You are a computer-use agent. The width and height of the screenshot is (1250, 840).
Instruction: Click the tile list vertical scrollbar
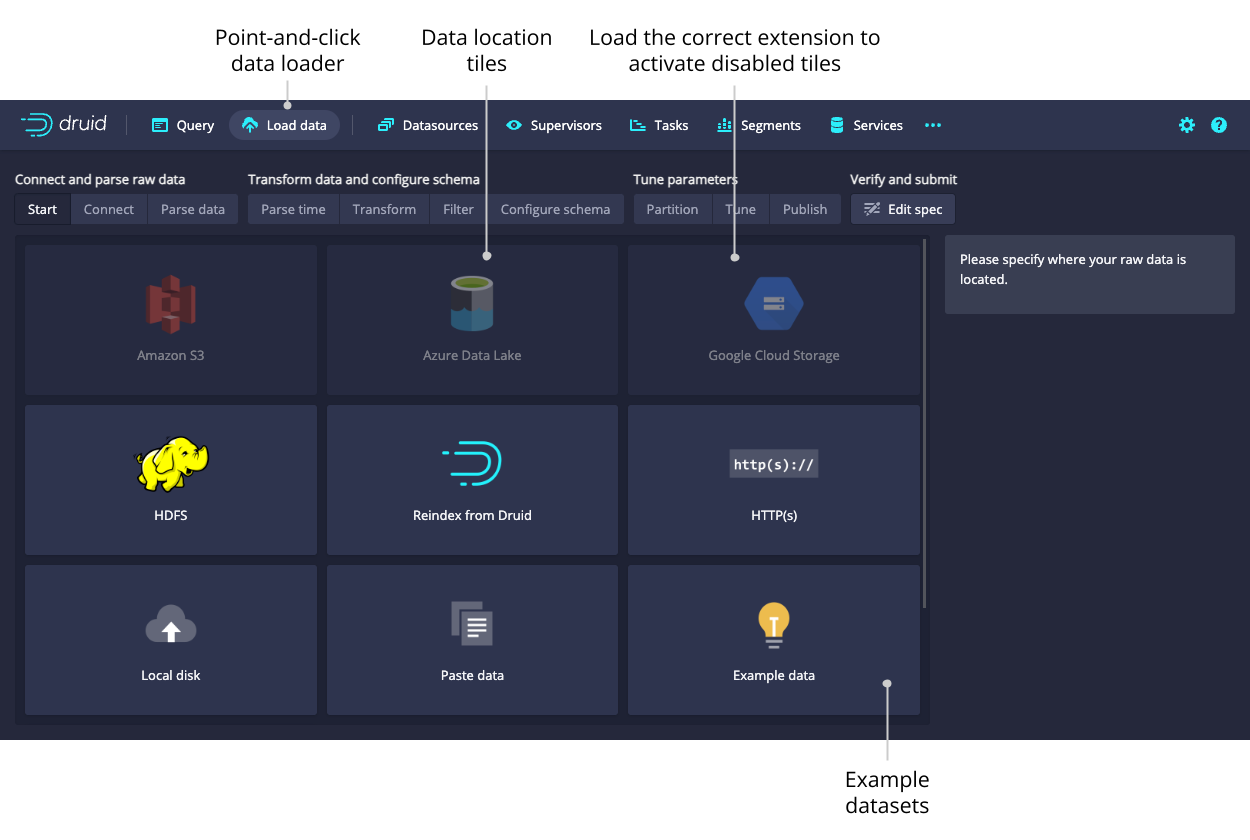coord(924,420)
